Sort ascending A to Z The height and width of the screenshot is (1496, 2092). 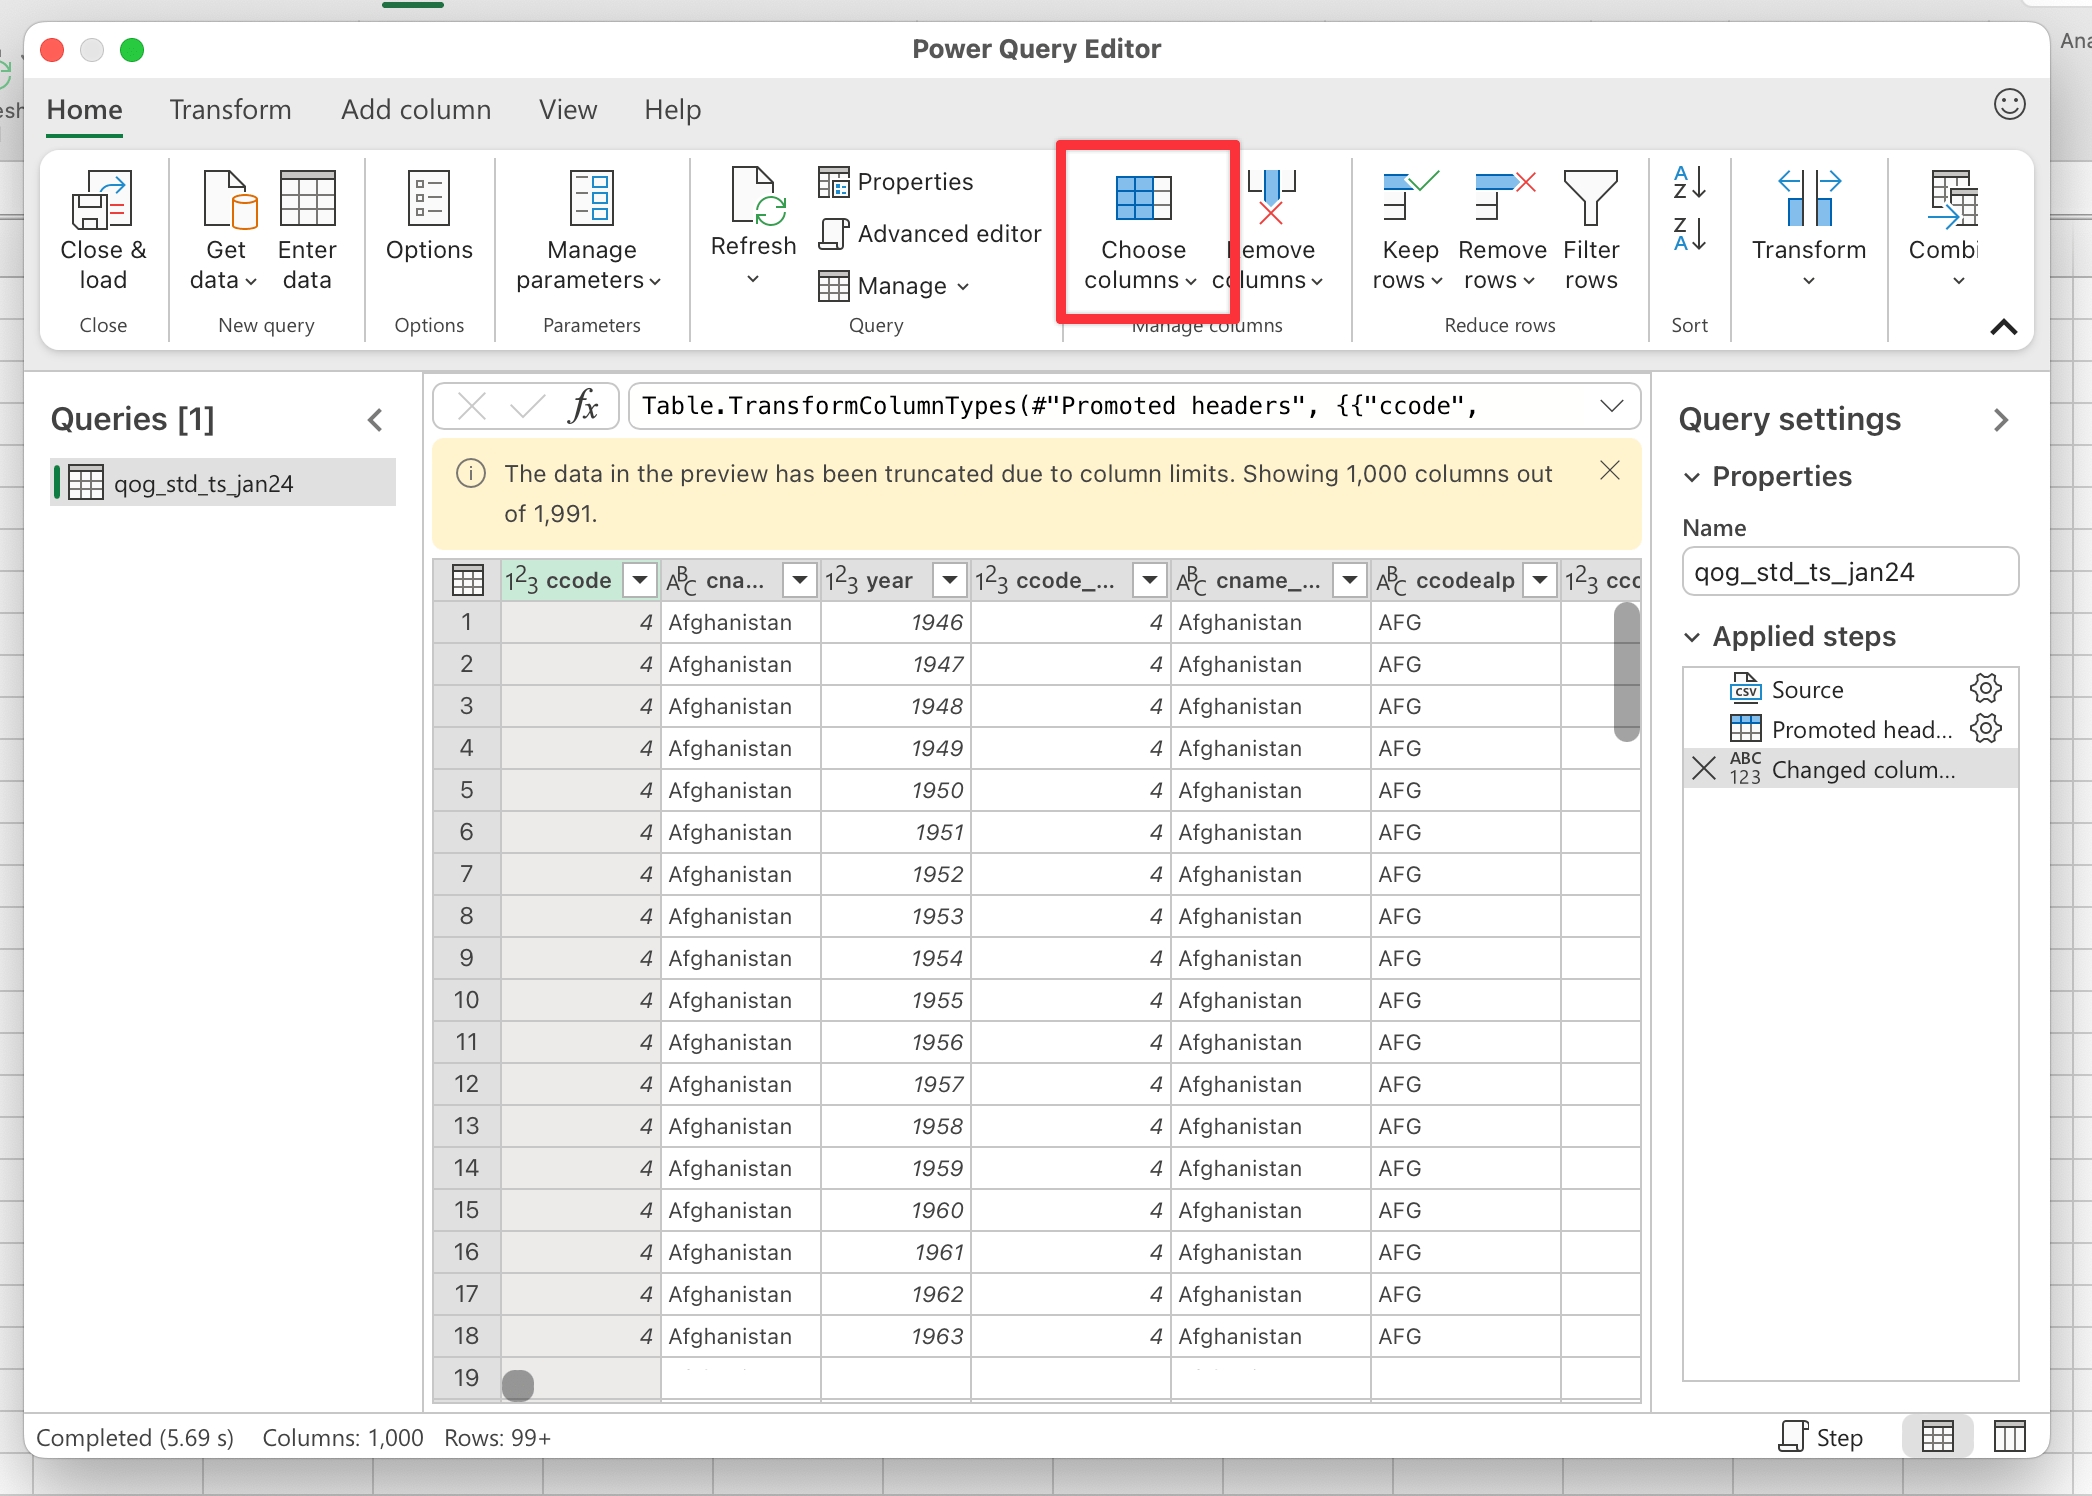1689,183
